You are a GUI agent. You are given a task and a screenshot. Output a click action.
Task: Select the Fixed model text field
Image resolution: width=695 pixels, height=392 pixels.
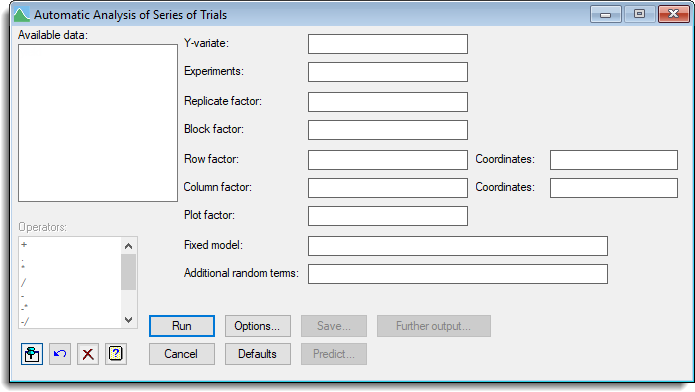tap(458, 246)
